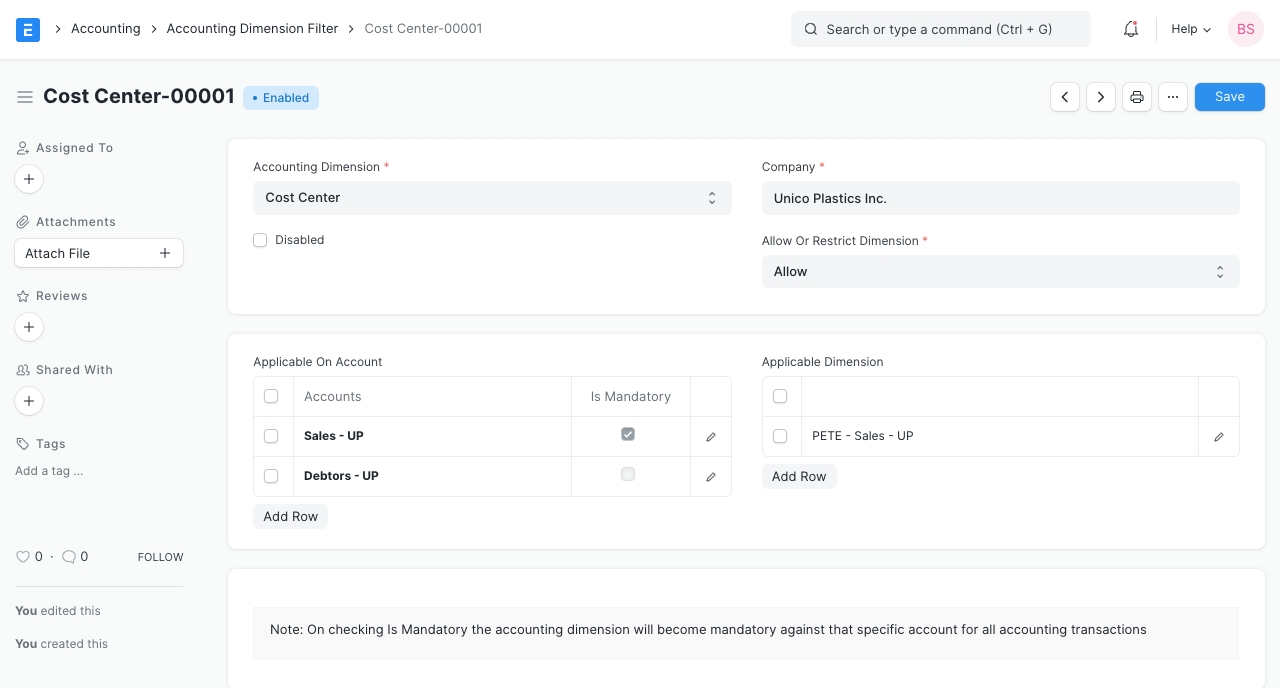The height and width of the screenshot is (688, 1280).
Task: Toggle the sidebar hamburger icon
Action: (x=25, y=97)
